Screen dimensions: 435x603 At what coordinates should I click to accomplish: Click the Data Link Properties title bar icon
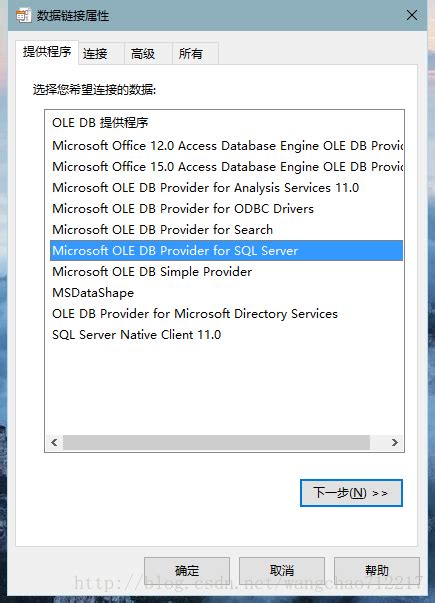23,15
